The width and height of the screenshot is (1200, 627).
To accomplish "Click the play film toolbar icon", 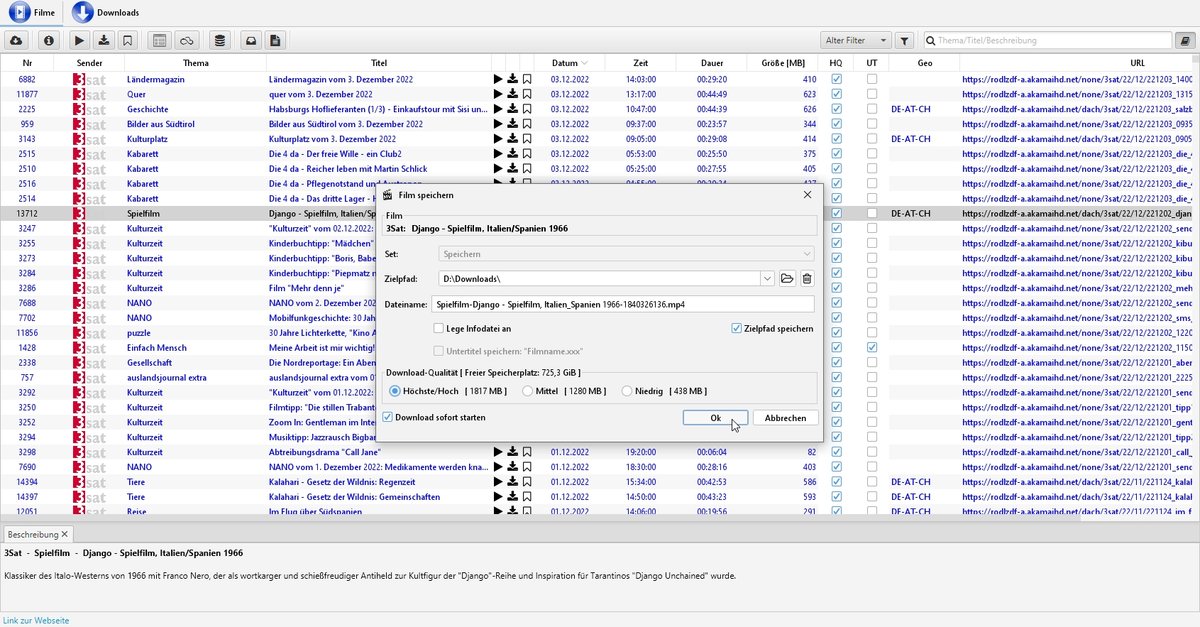I will pos(80,40).
